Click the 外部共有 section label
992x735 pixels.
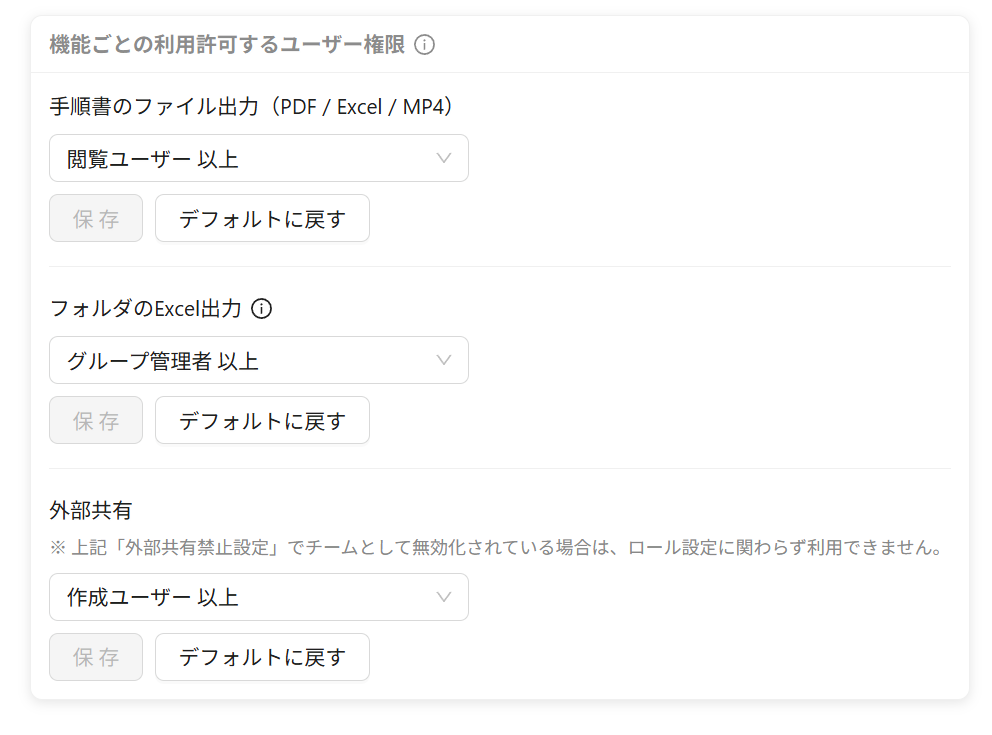tap(90, 510)
